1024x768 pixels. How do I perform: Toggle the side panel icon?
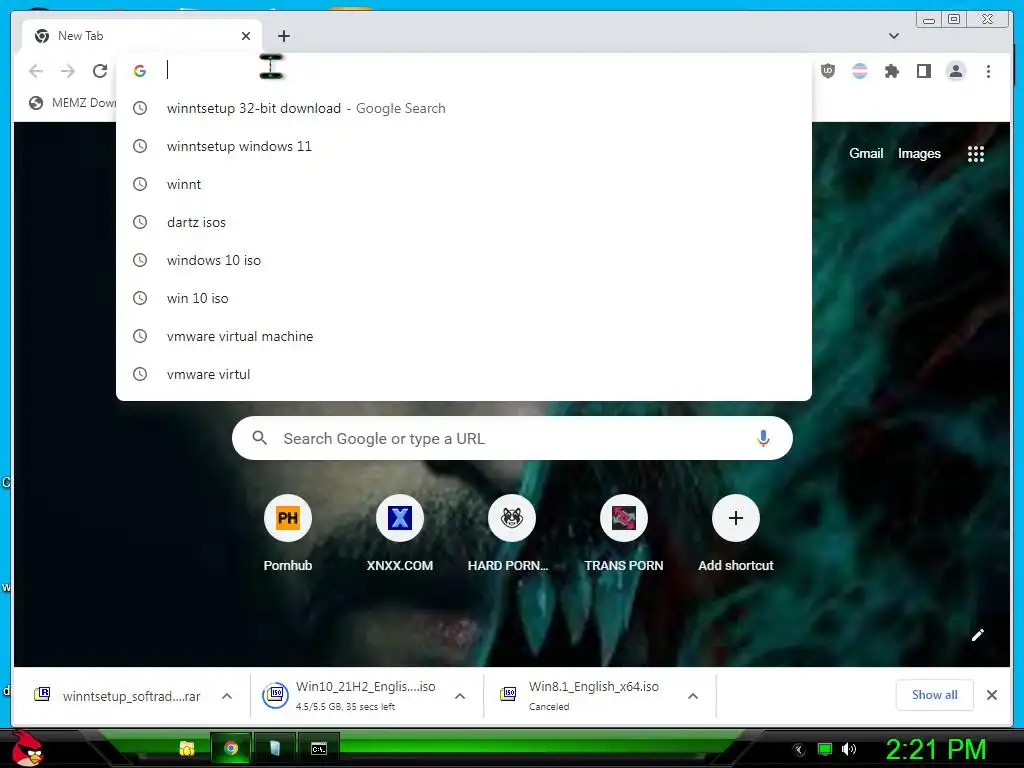(x=923, y=71)
